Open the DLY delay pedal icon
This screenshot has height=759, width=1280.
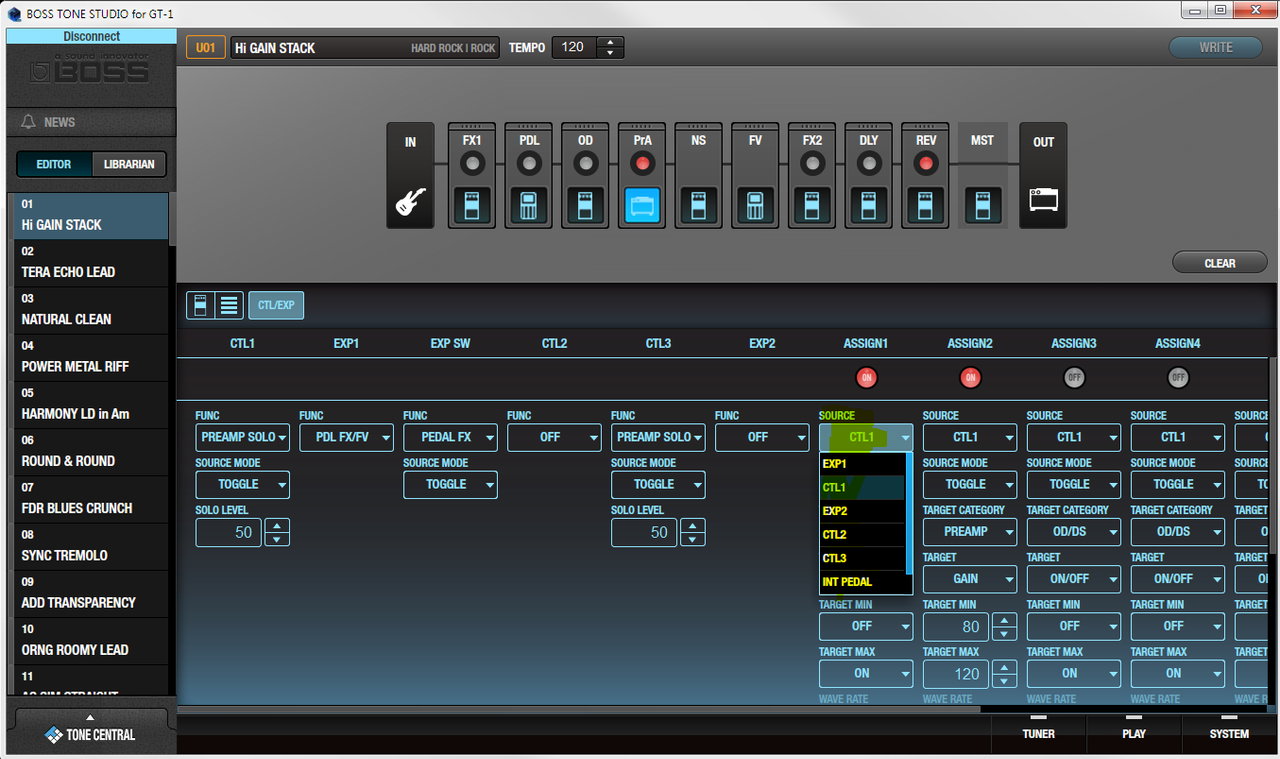point(870,205)
